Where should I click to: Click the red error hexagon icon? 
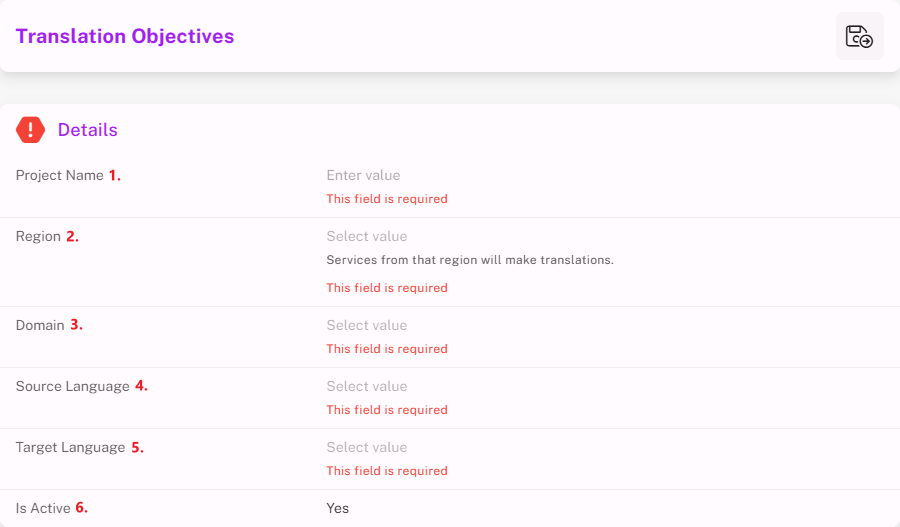tap(31, 130)
